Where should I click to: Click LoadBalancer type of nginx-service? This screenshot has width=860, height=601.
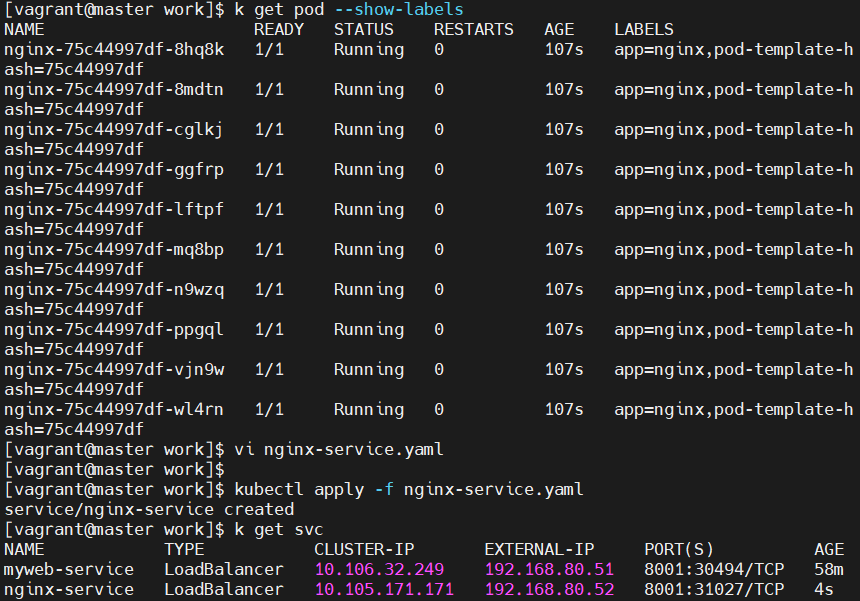coord(224,590)
